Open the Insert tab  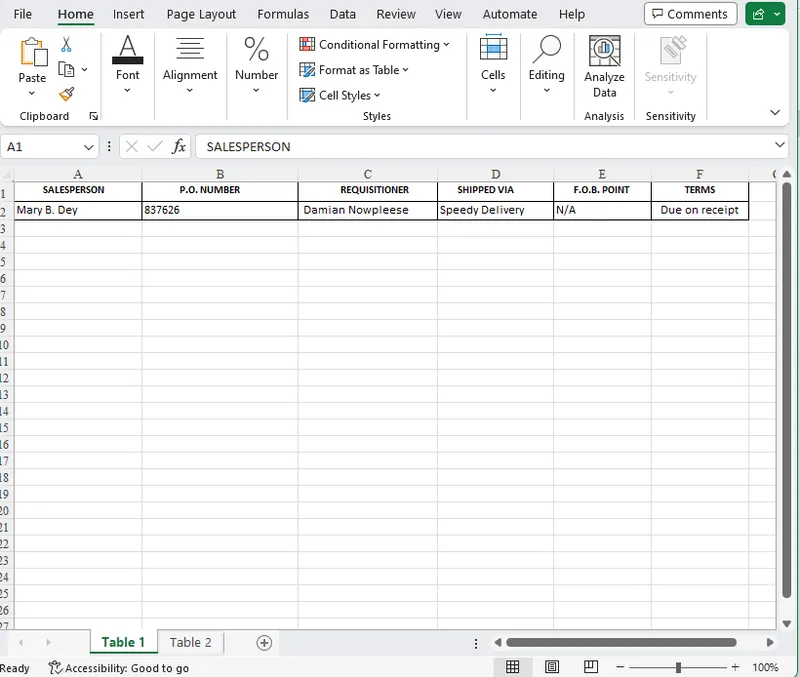(x=129, y=14)
